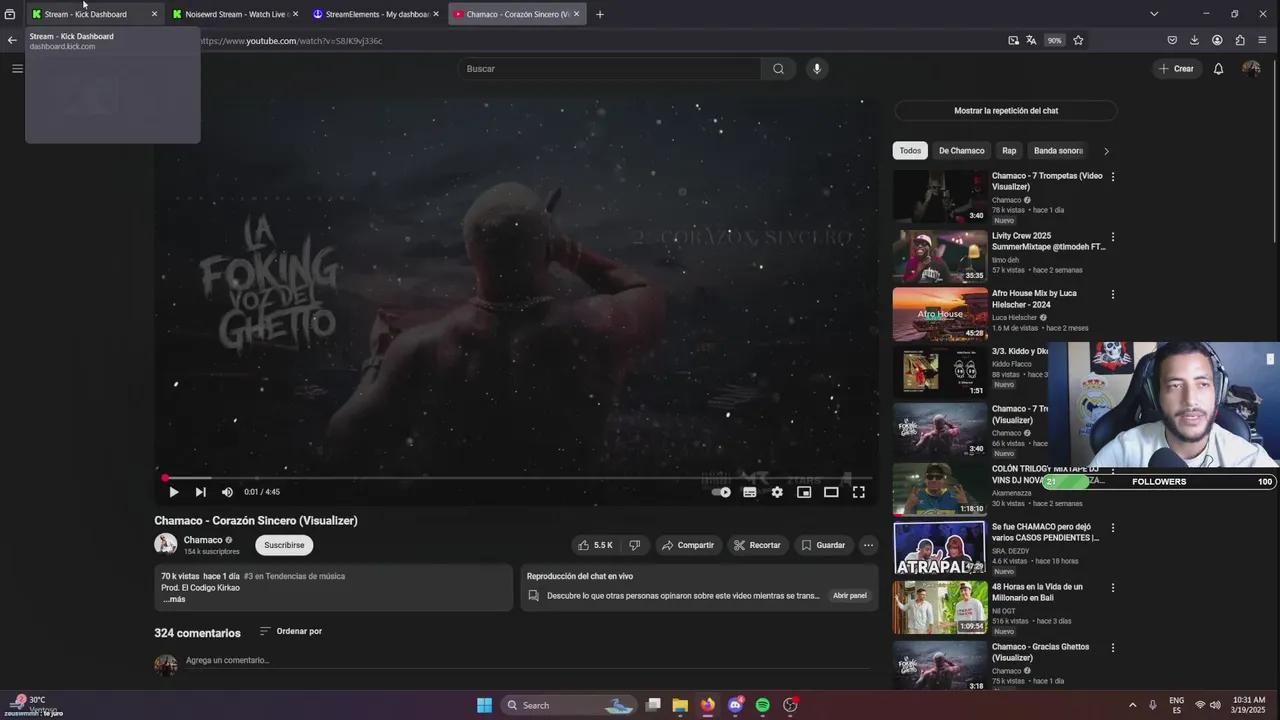Open Ordenar por sort dropdown

(x=291, y=631)
